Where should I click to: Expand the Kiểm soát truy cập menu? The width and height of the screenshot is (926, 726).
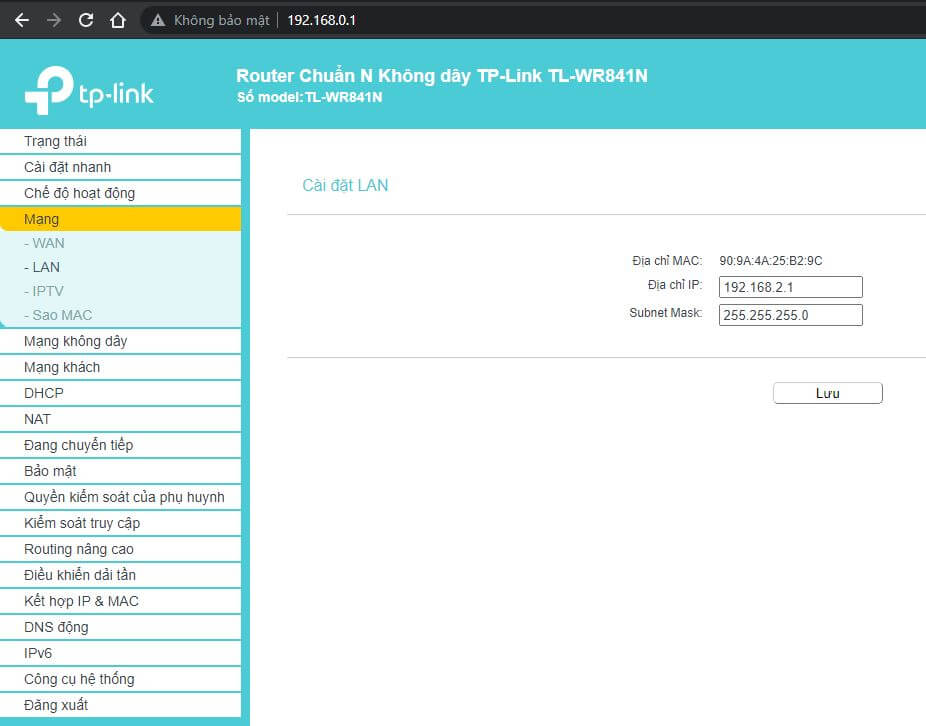tap(120, 523)
